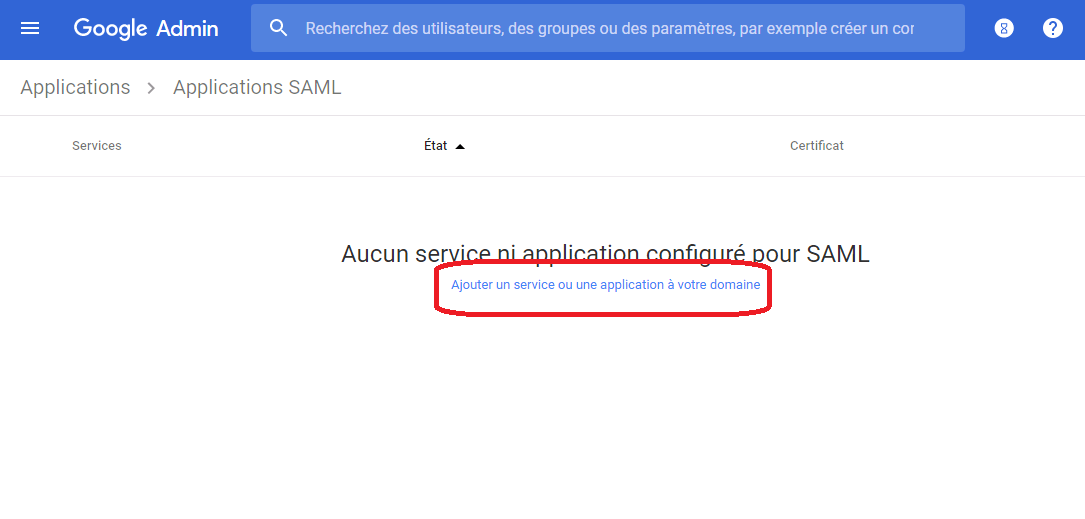Sort by the Services column header
This screenshot has width=1085, height=519.
(97, 146)
